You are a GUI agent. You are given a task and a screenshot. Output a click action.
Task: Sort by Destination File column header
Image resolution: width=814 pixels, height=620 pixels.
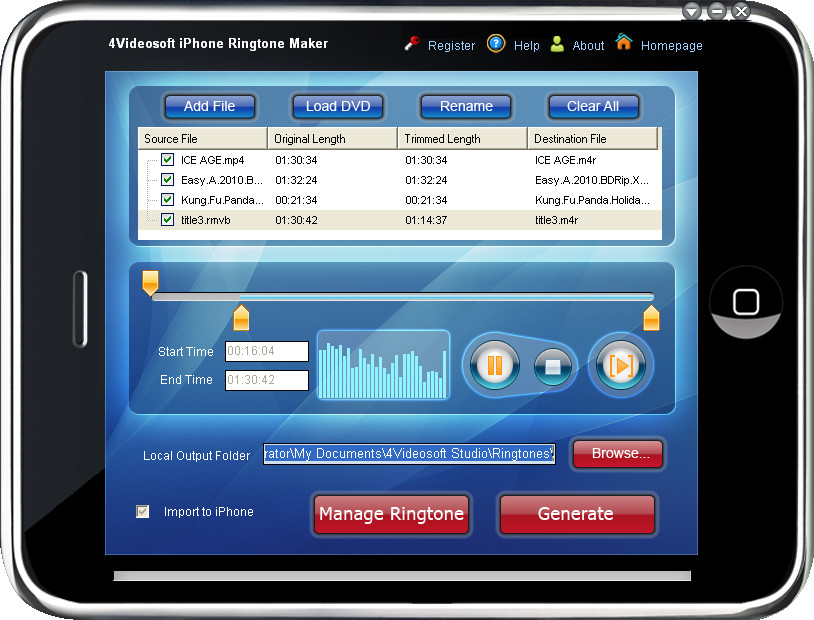click(x=593, y=139)
